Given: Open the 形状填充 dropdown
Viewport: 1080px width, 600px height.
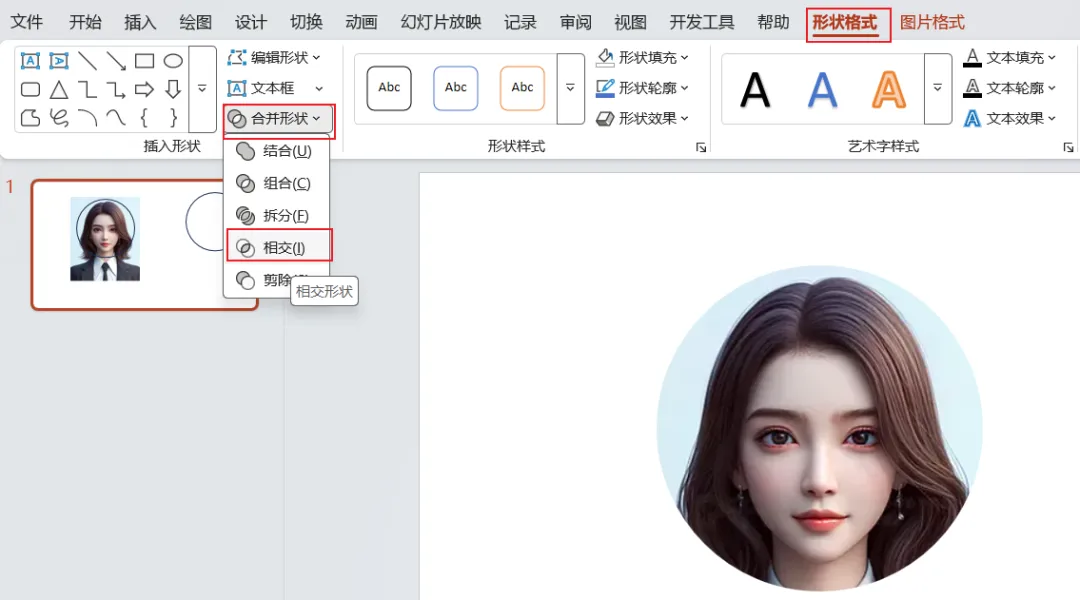Looking at the screenshot, I should pos(642,58).
